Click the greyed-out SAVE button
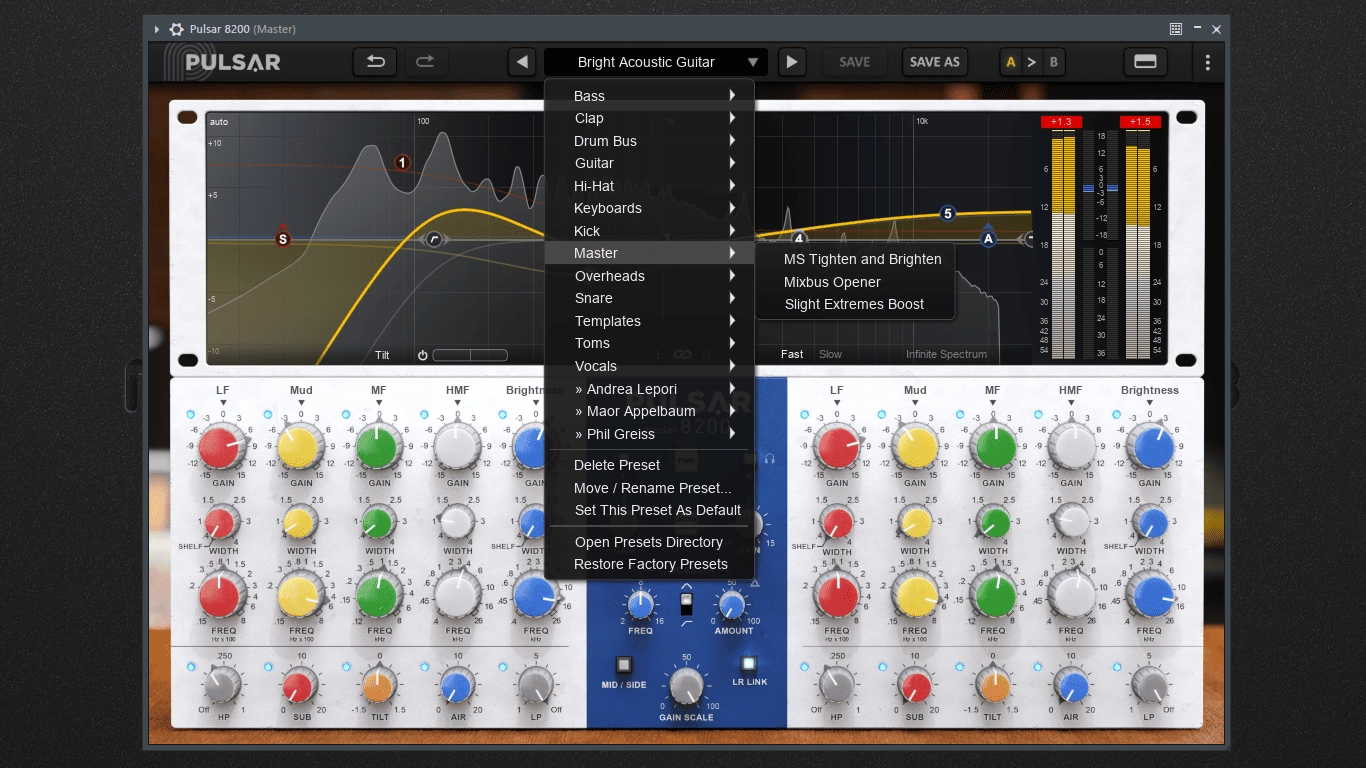 (854, 62)
